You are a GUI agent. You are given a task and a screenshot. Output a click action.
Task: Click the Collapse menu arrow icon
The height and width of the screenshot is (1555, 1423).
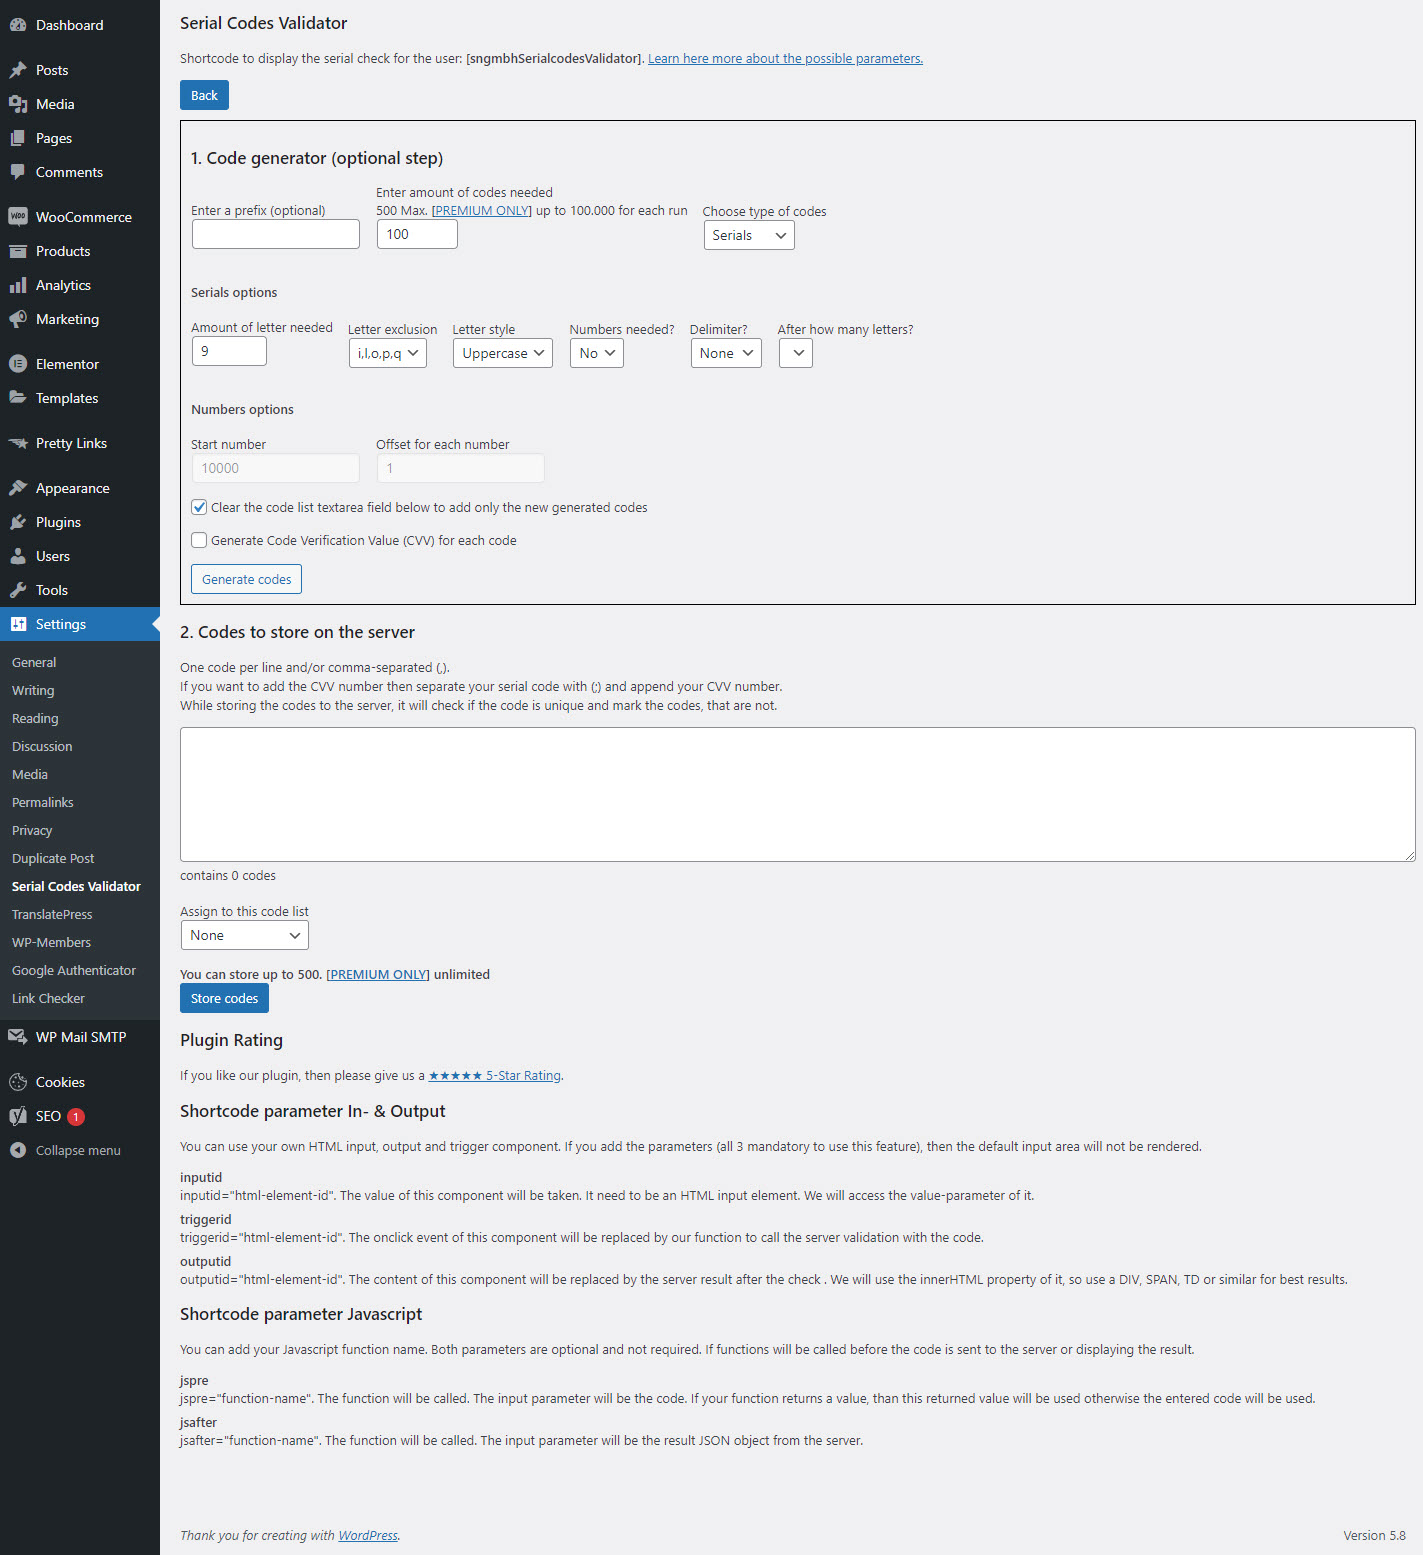click(x=18, y=1150)
